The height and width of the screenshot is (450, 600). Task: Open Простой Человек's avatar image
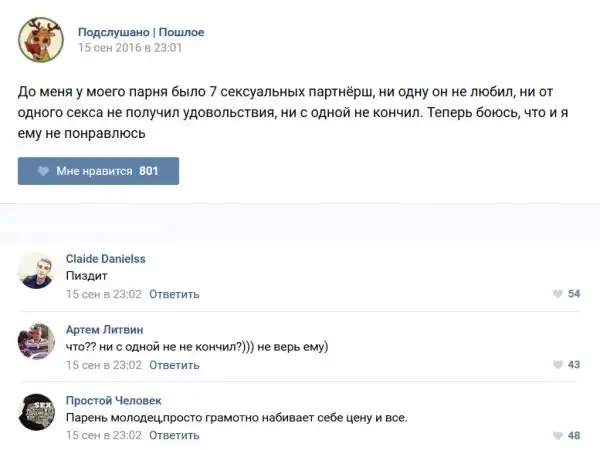pos(36,412)
